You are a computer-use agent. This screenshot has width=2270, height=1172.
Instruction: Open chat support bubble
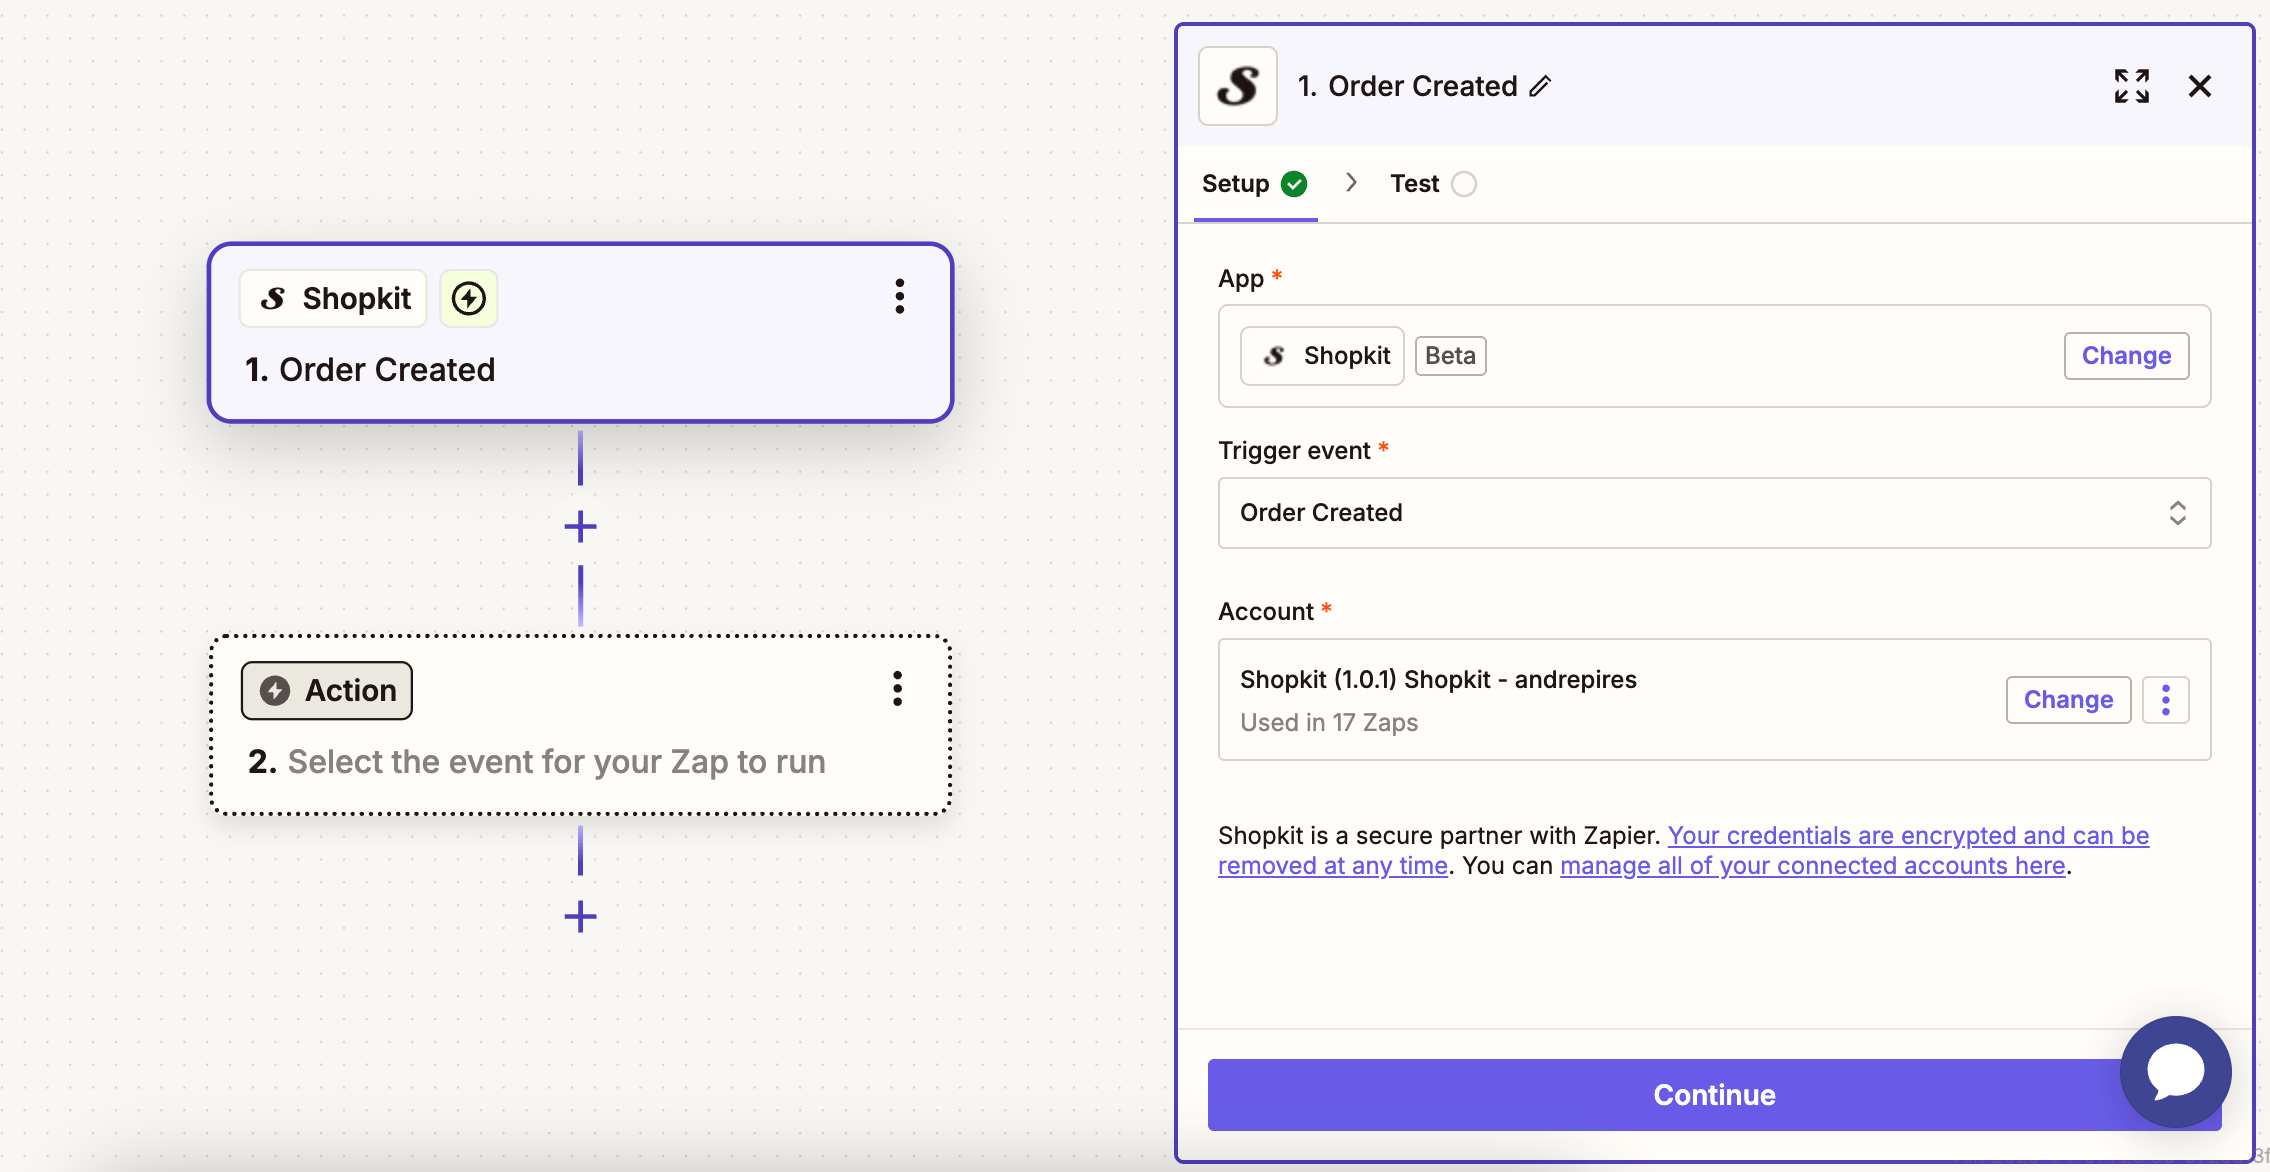pyautogui.click(x=2175, y=1072)
